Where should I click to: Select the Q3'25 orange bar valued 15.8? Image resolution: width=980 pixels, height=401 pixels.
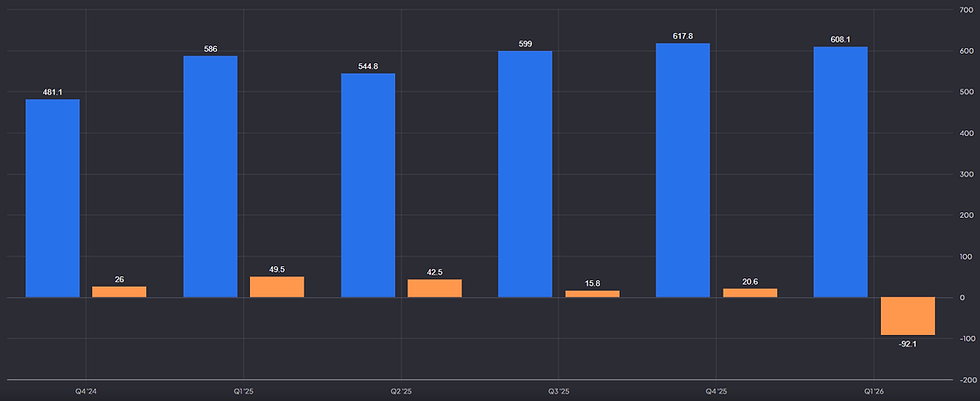(592, 294)
